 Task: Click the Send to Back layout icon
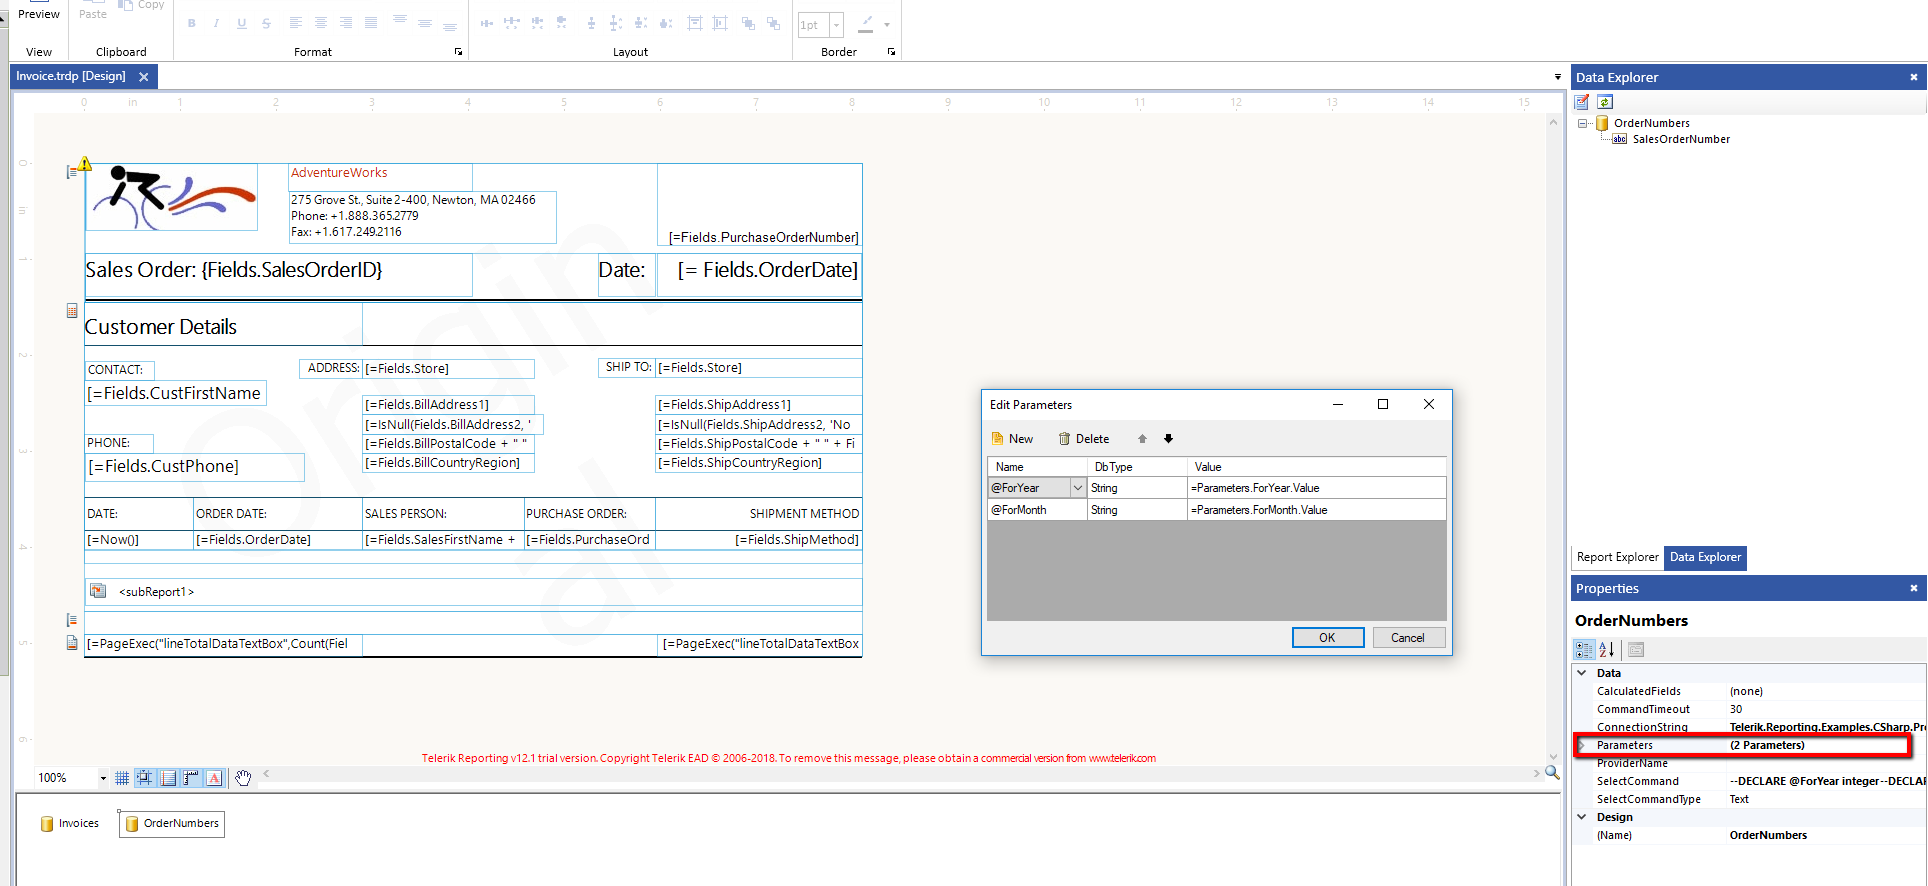(773, 23)
